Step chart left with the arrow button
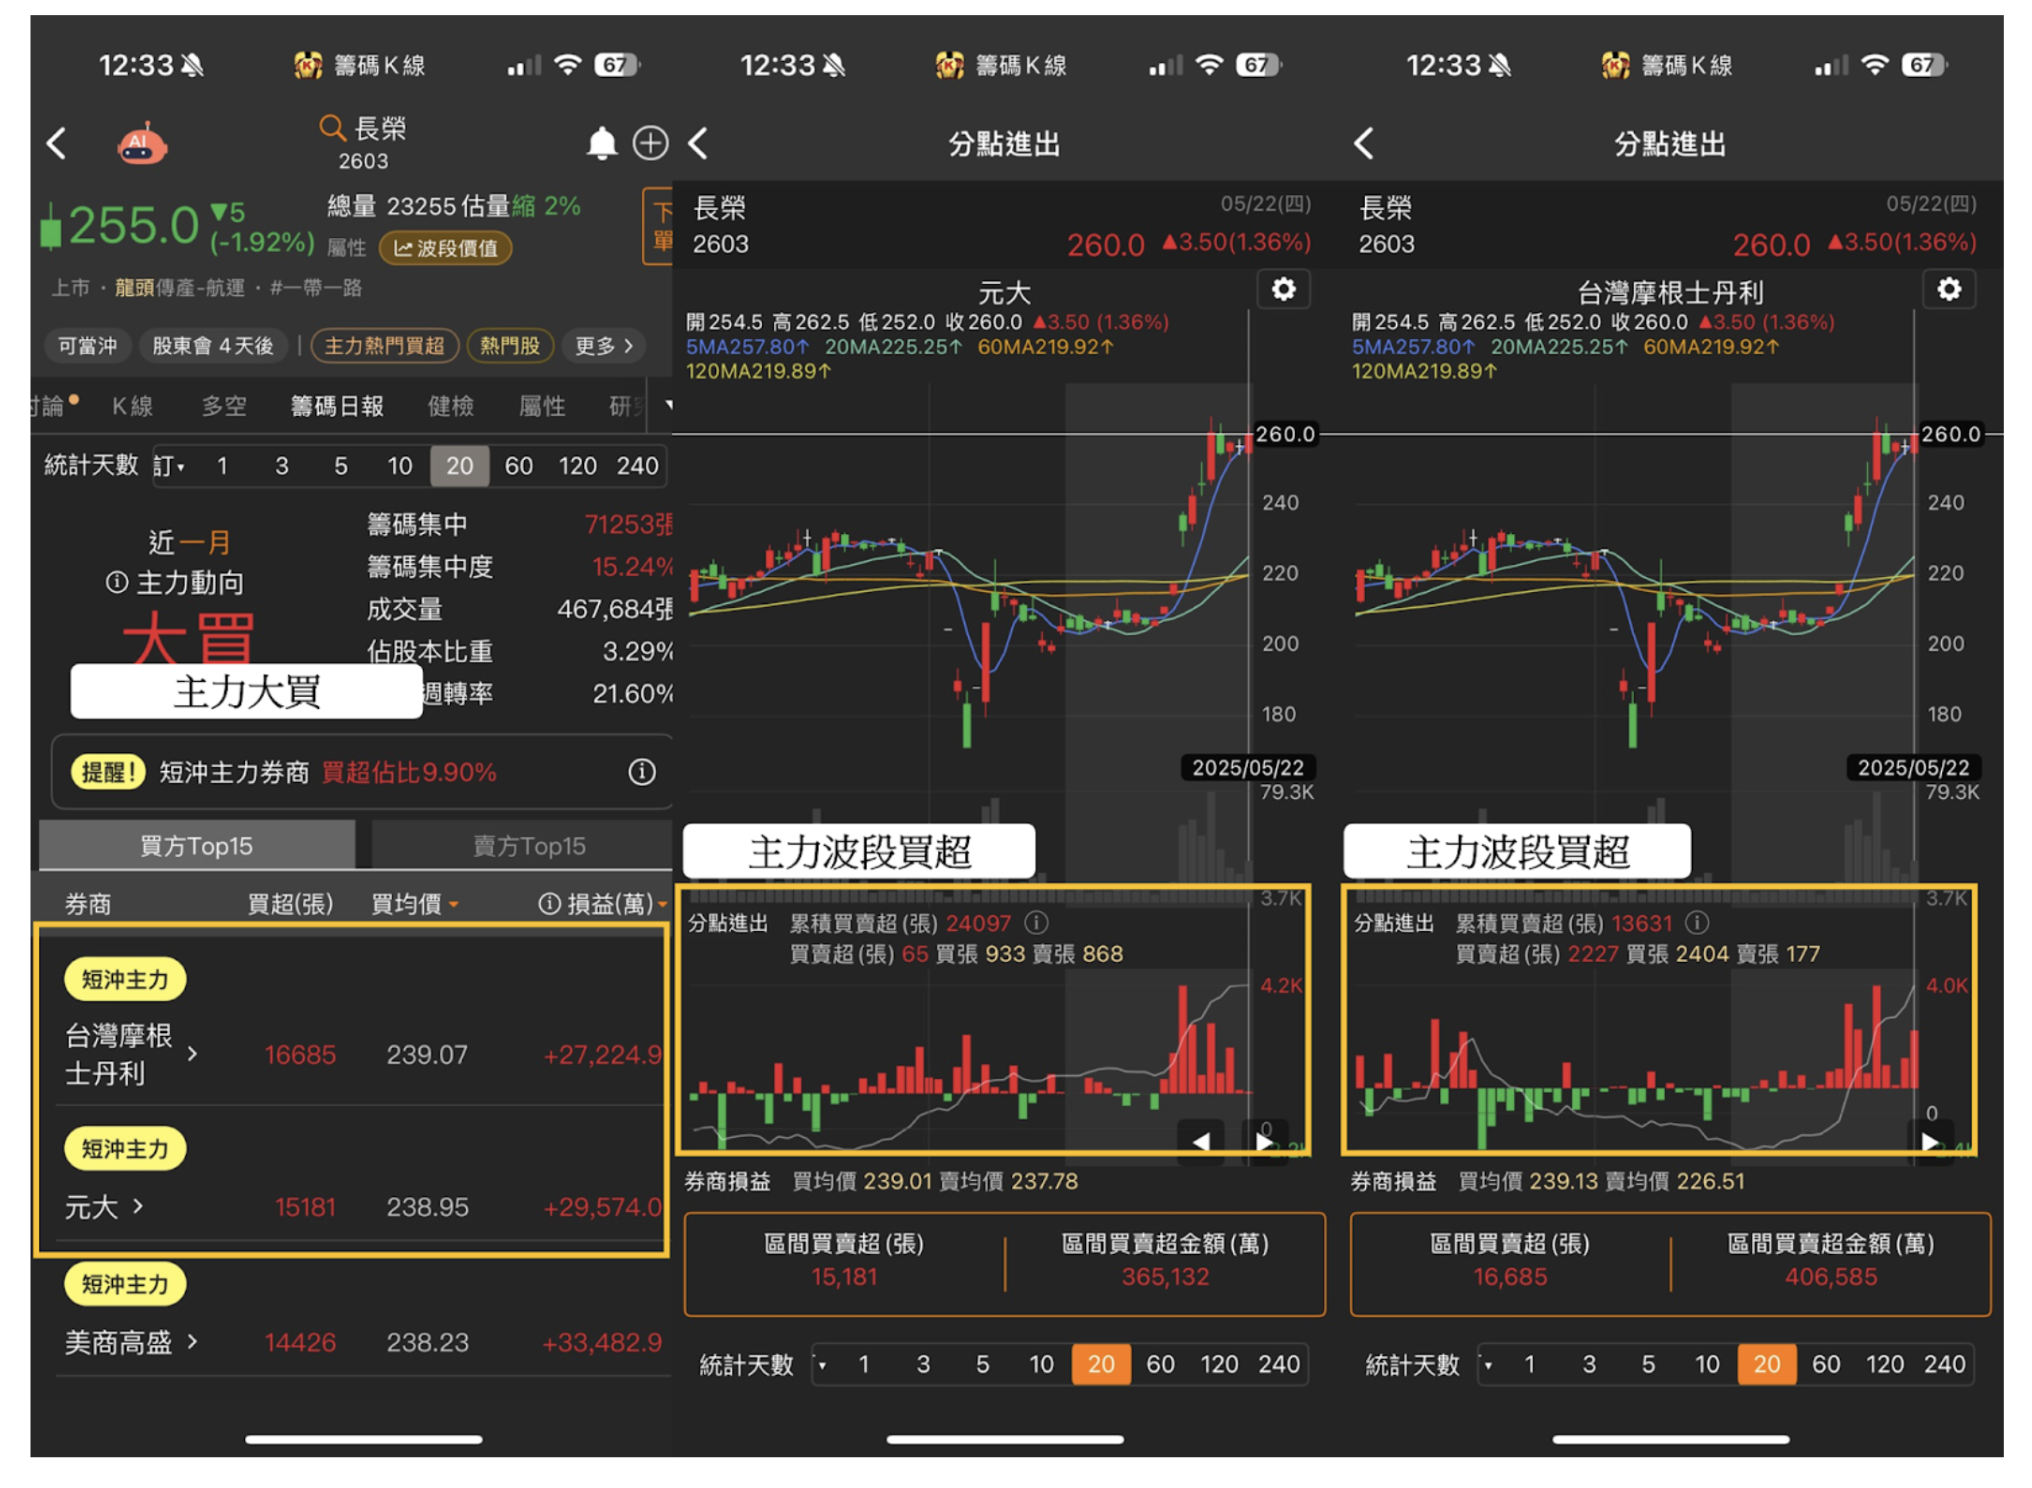This screenshot has height=1488, width=2032. 1201,1140
